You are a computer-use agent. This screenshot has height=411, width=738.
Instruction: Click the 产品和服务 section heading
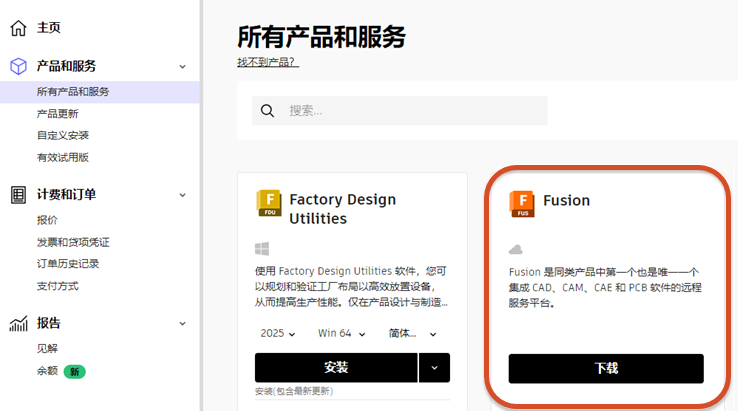(x=66, y=66)
